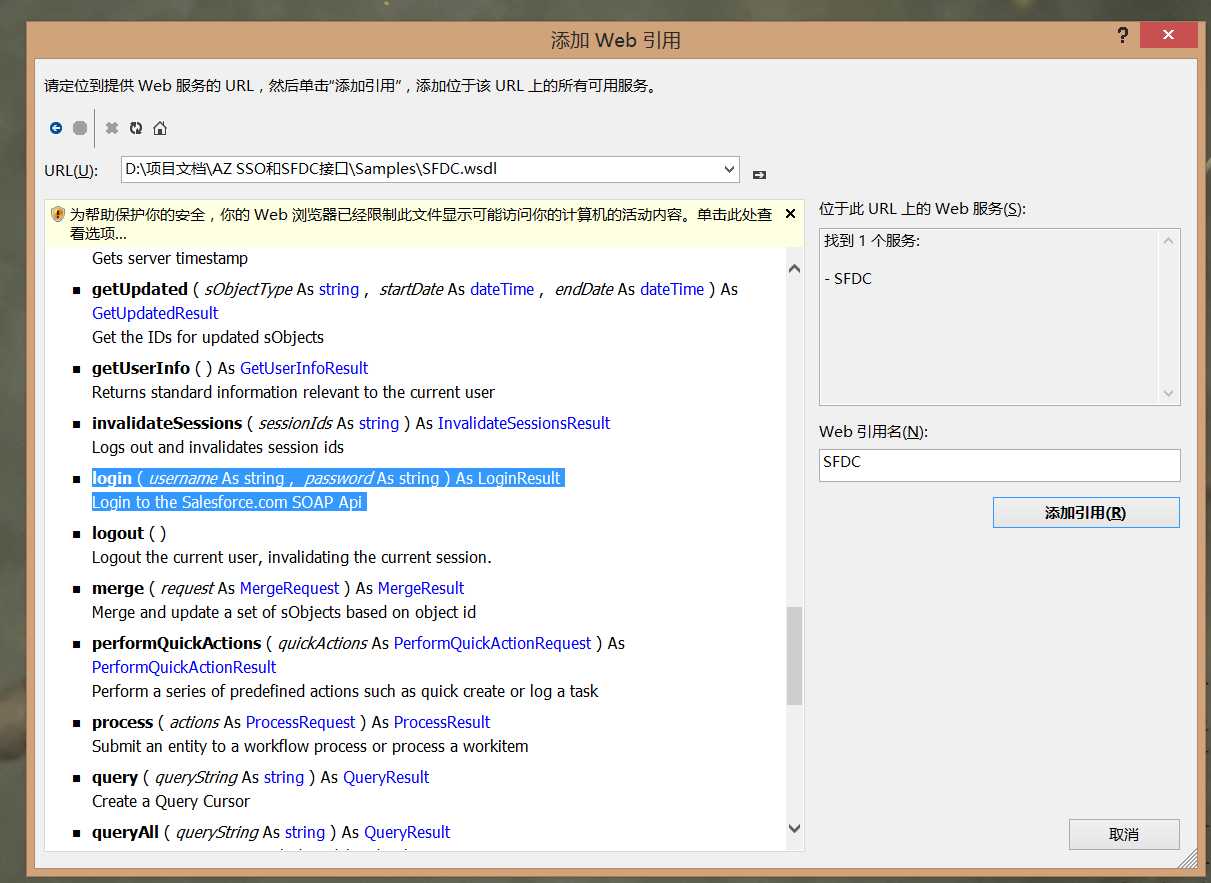Click the dateTime link after endDate
Image resolution: width=1211 pixels, height=883 pixels.
point(672,289)
